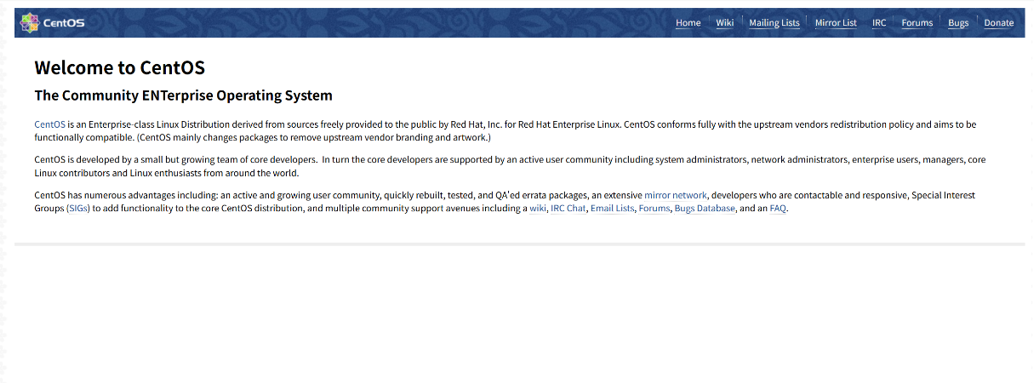This screenshot has width=1034, height=390.
Task: Open Mailing Lists in top navigation
Action: (x=774, y=22)
